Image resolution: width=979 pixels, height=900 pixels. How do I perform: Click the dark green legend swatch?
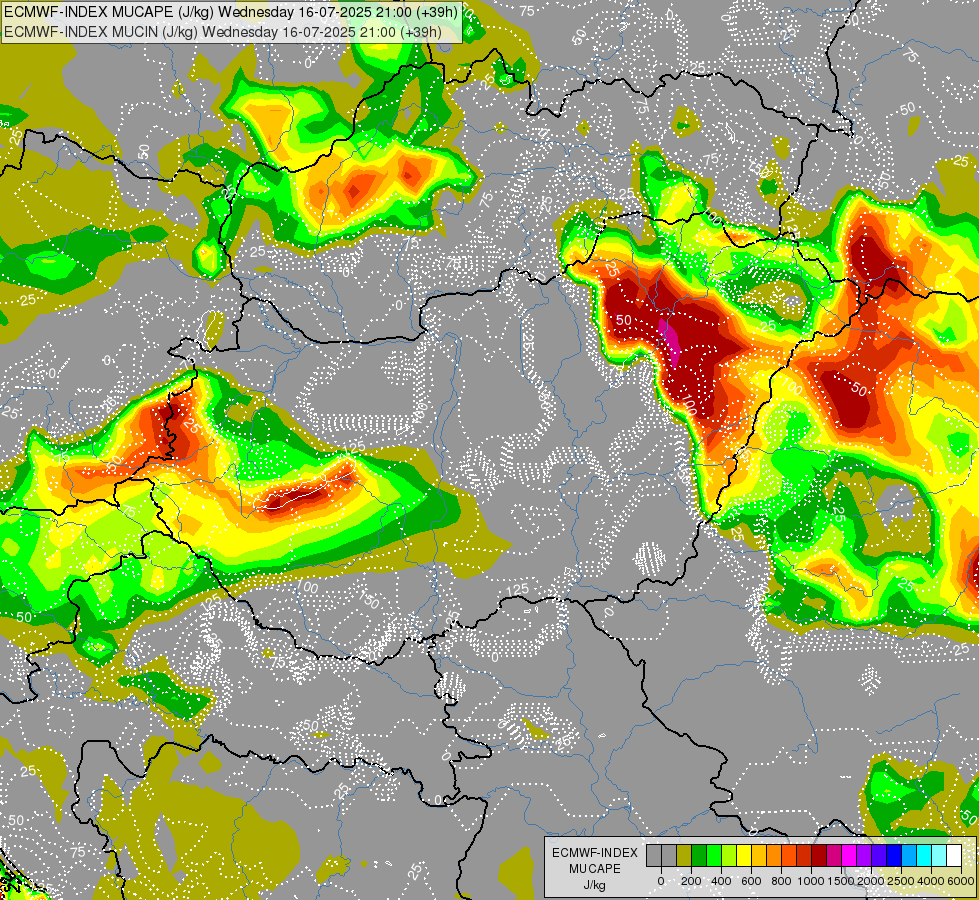pyautogui.click(x=699, y=855)
